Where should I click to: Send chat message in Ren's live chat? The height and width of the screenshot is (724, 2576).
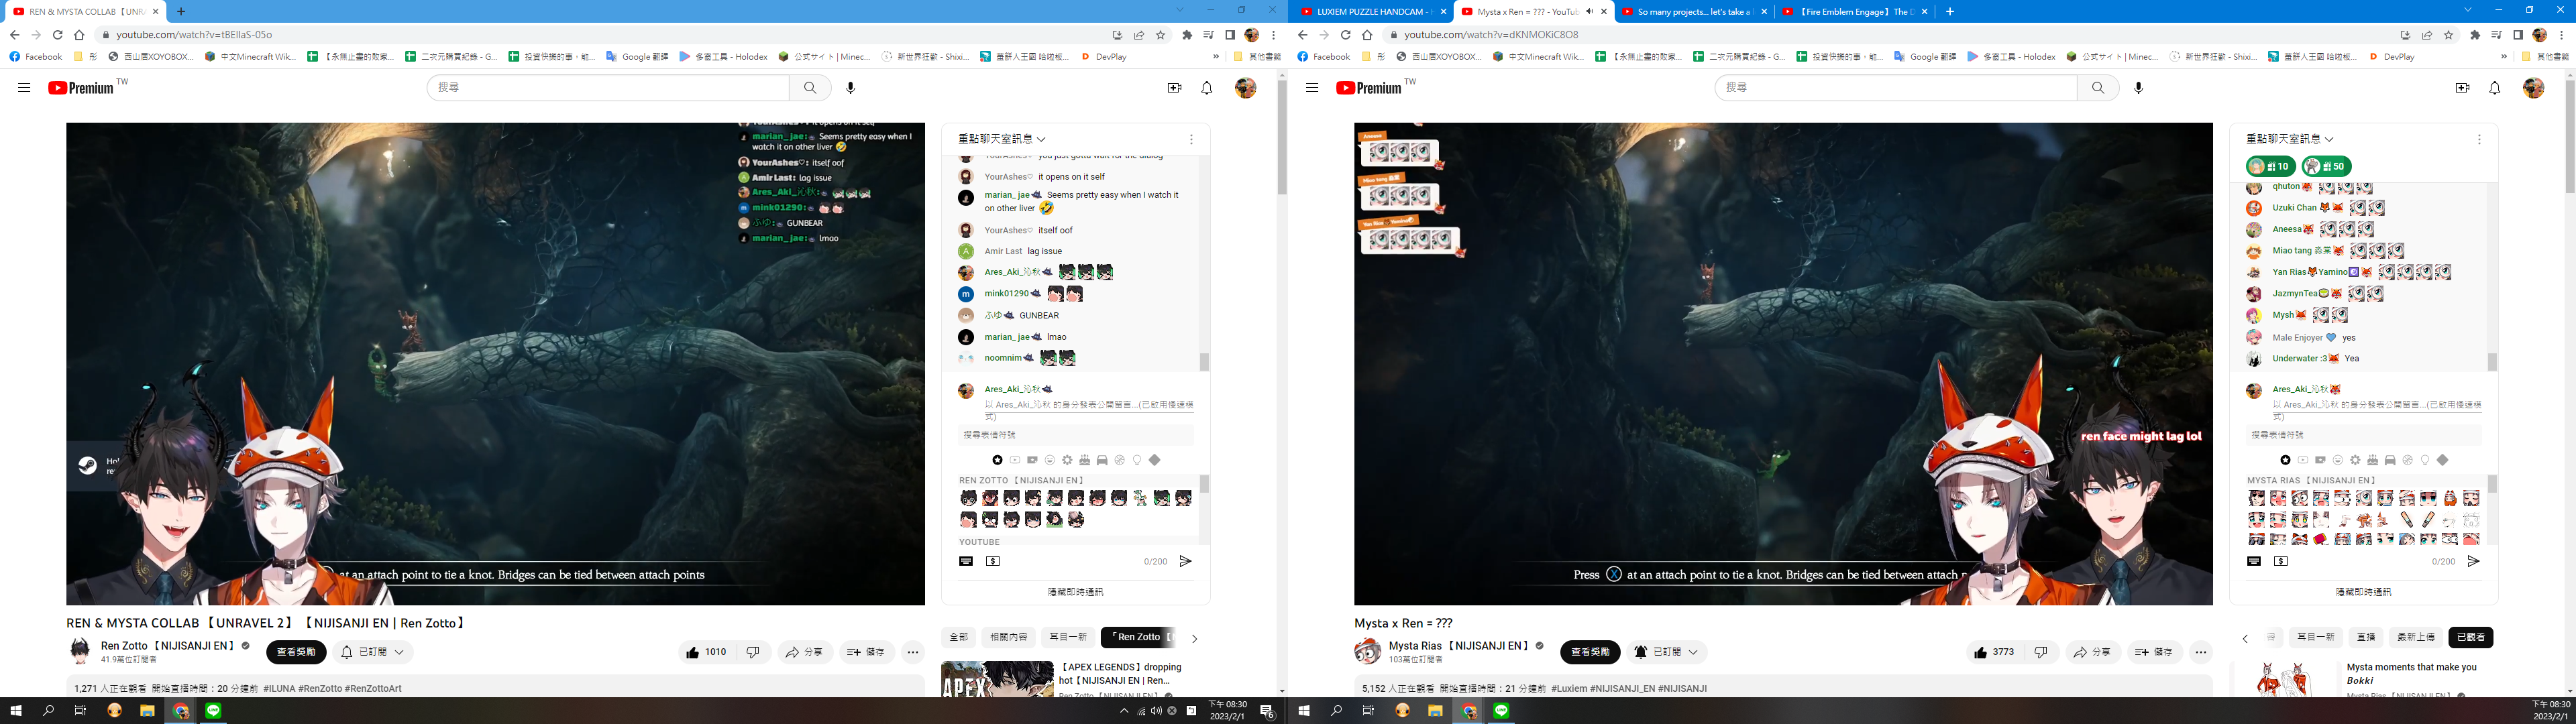tap(1186, 562)
